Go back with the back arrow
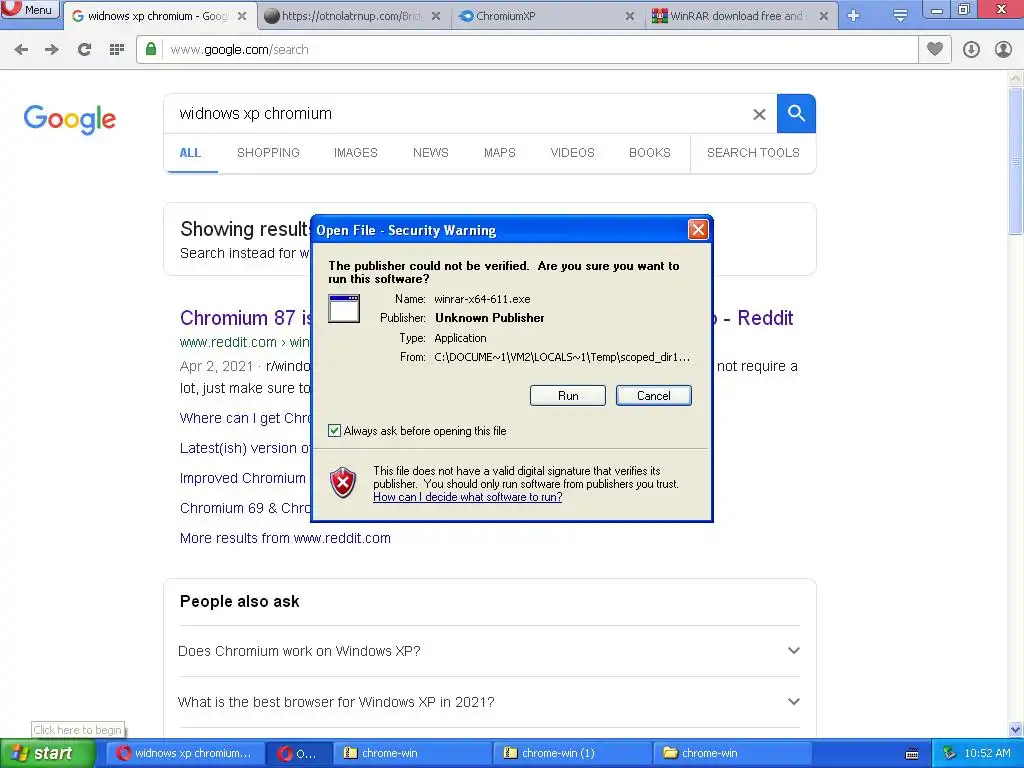The width and height of the screenshot is (1024, 768). [x=21, y=50]
